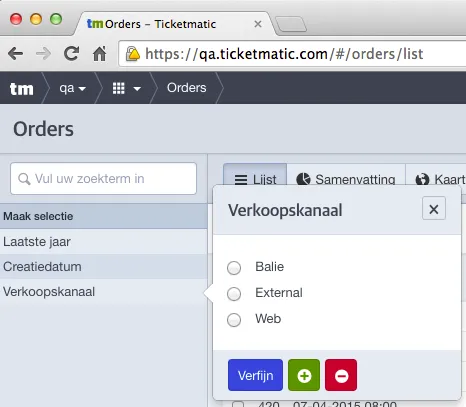
Task: Select the External radio button
Action: tap(234, 294)
